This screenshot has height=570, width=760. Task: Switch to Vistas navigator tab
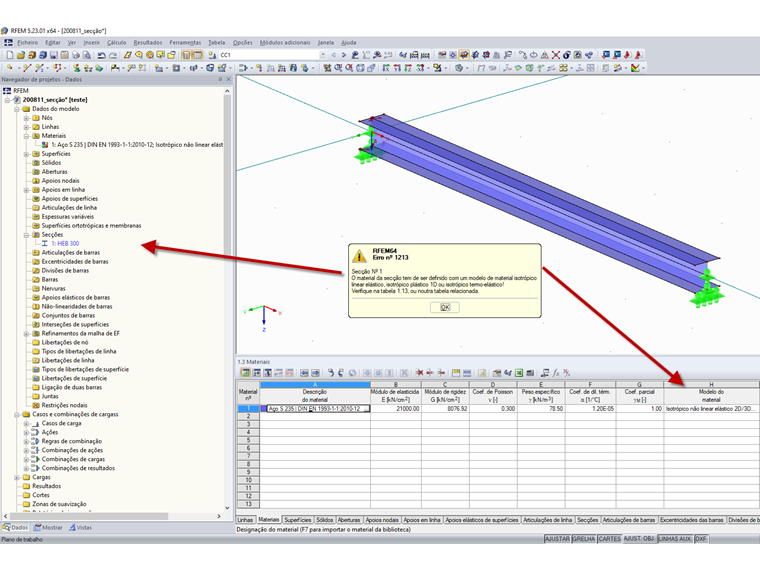click(x=80, y=527)
